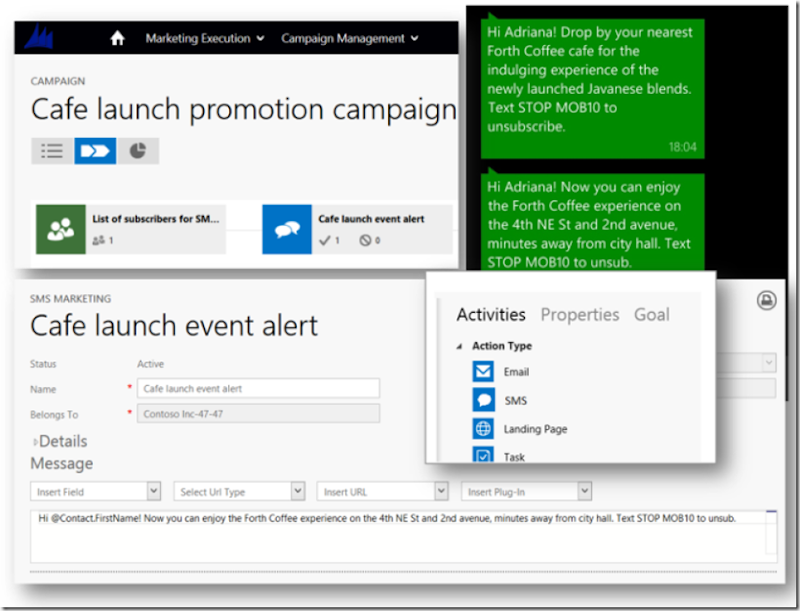800x611 pixels.
Task: Click the Message section heading
Action: [x=62, y=464]
